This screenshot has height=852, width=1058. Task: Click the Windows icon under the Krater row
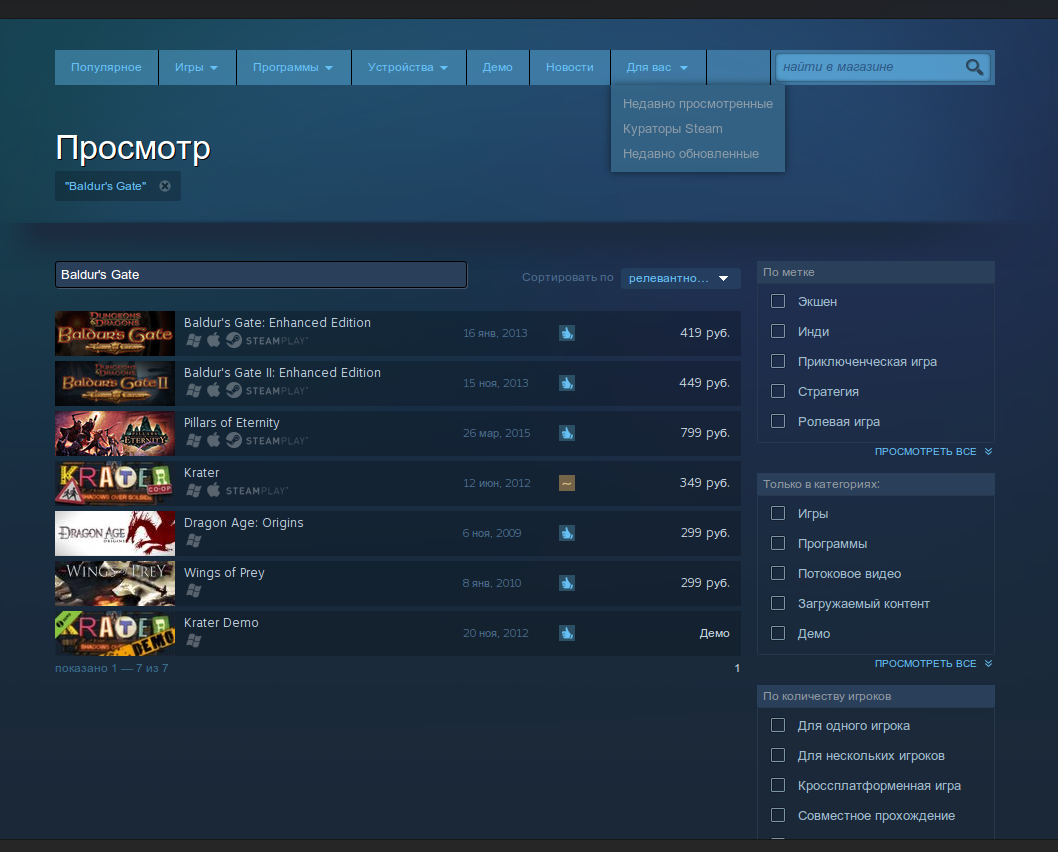pyautogui.click(x=194, y=490)
